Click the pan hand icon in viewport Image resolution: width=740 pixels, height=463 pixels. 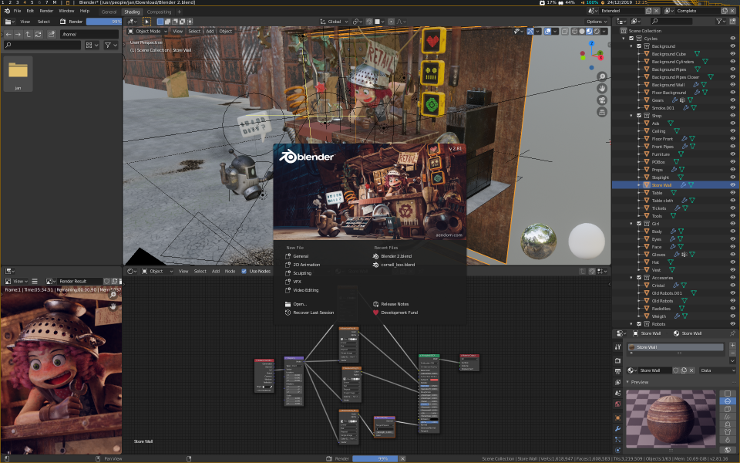pyautogui.click(x=602, y=88)
